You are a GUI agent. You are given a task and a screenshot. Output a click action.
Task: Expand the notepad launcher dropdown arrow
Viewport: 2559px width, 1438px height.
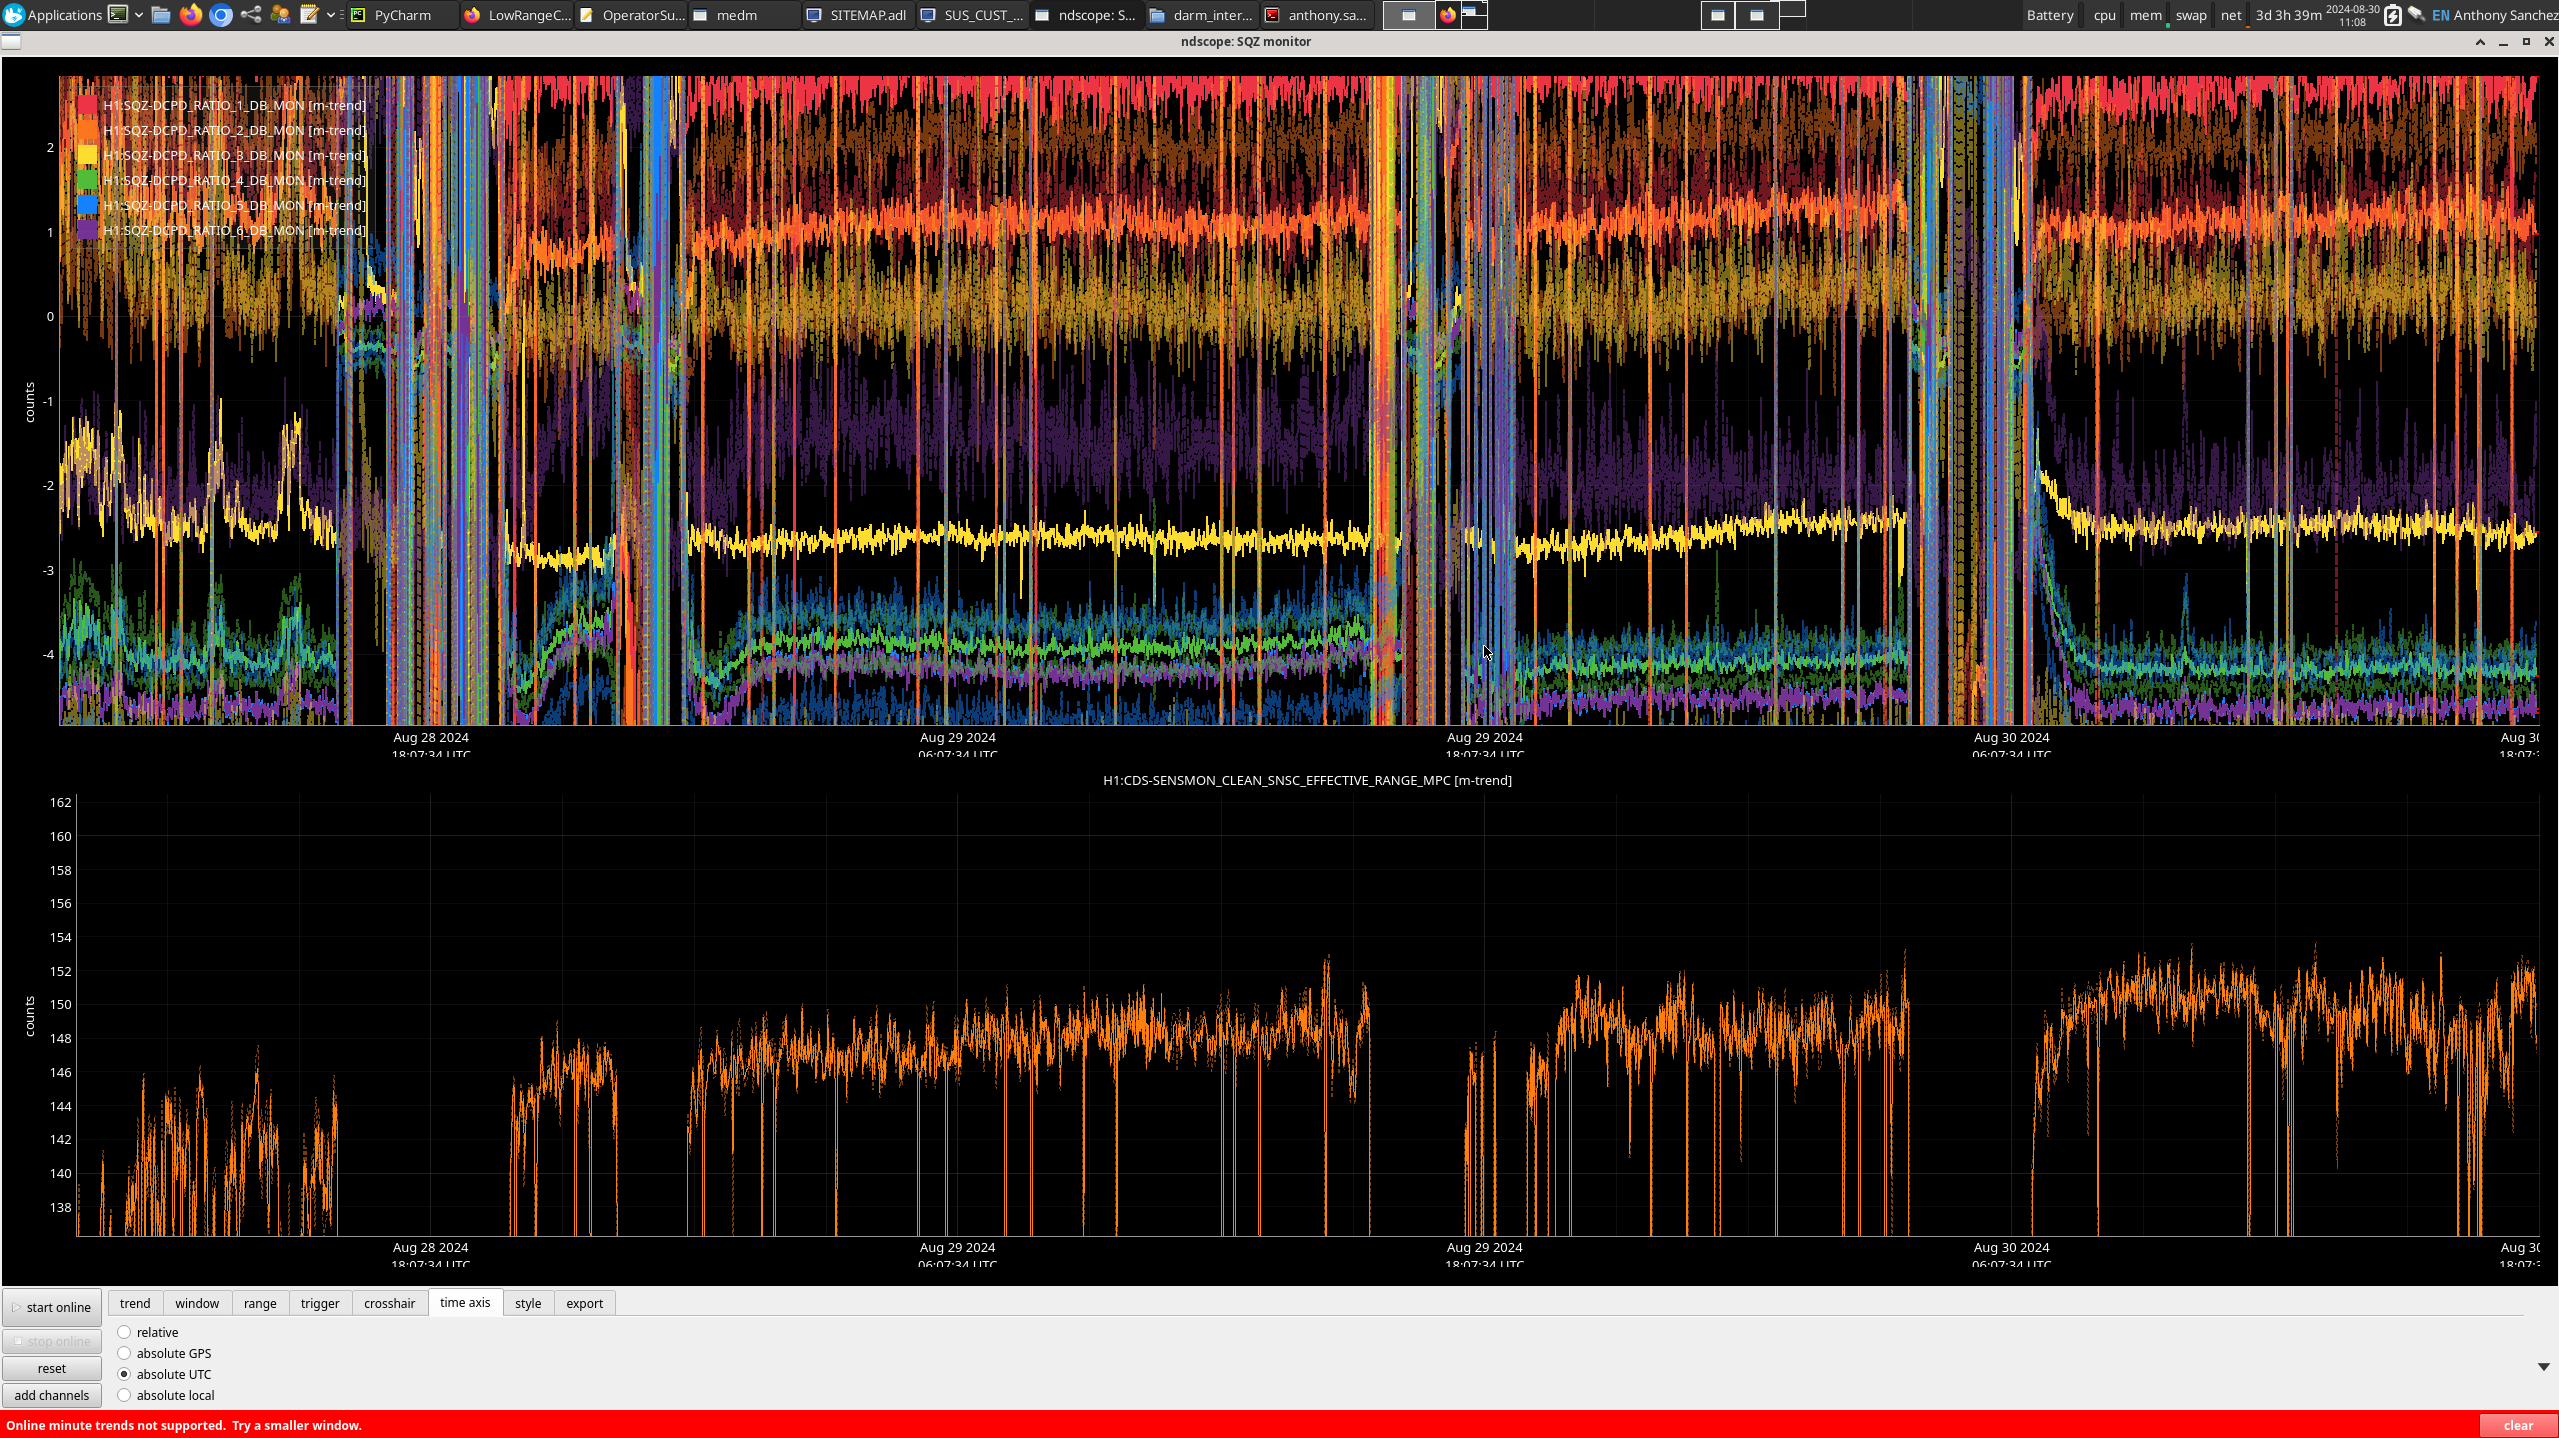tap(331, 15)
